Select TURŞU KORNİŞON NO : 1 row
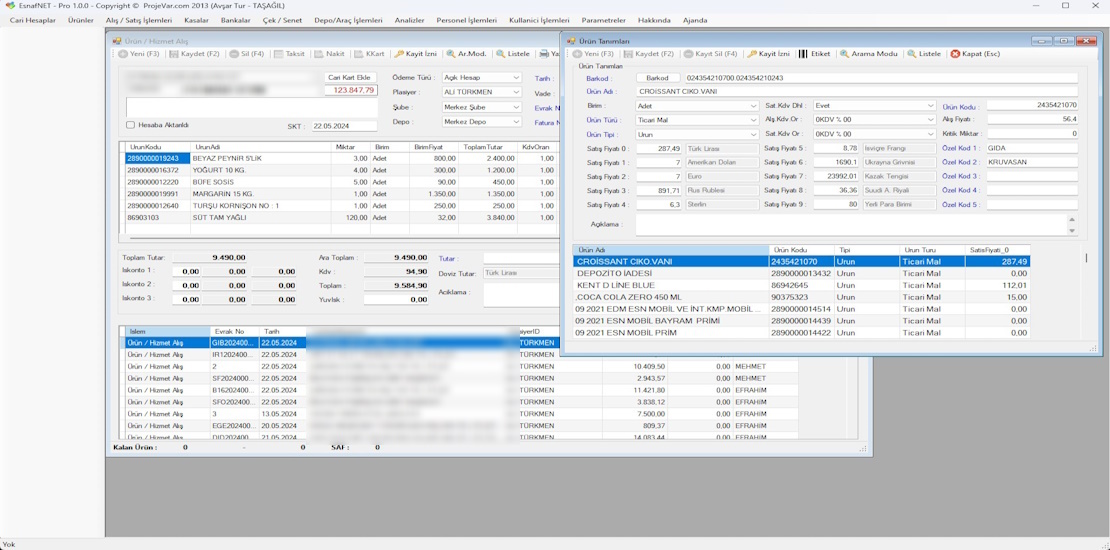The height and width of the screenshot is (550, 1110). 342,206
